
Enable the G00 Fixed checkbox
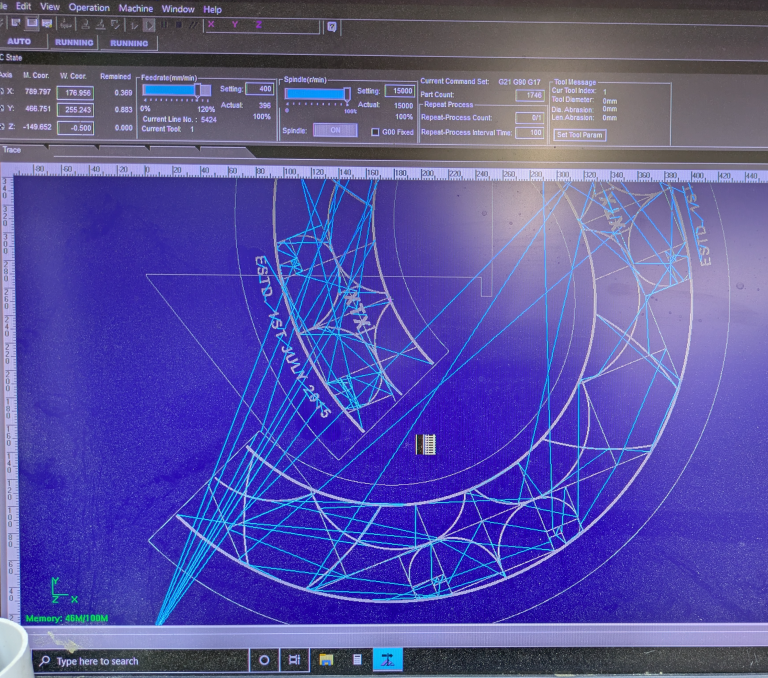375,132
